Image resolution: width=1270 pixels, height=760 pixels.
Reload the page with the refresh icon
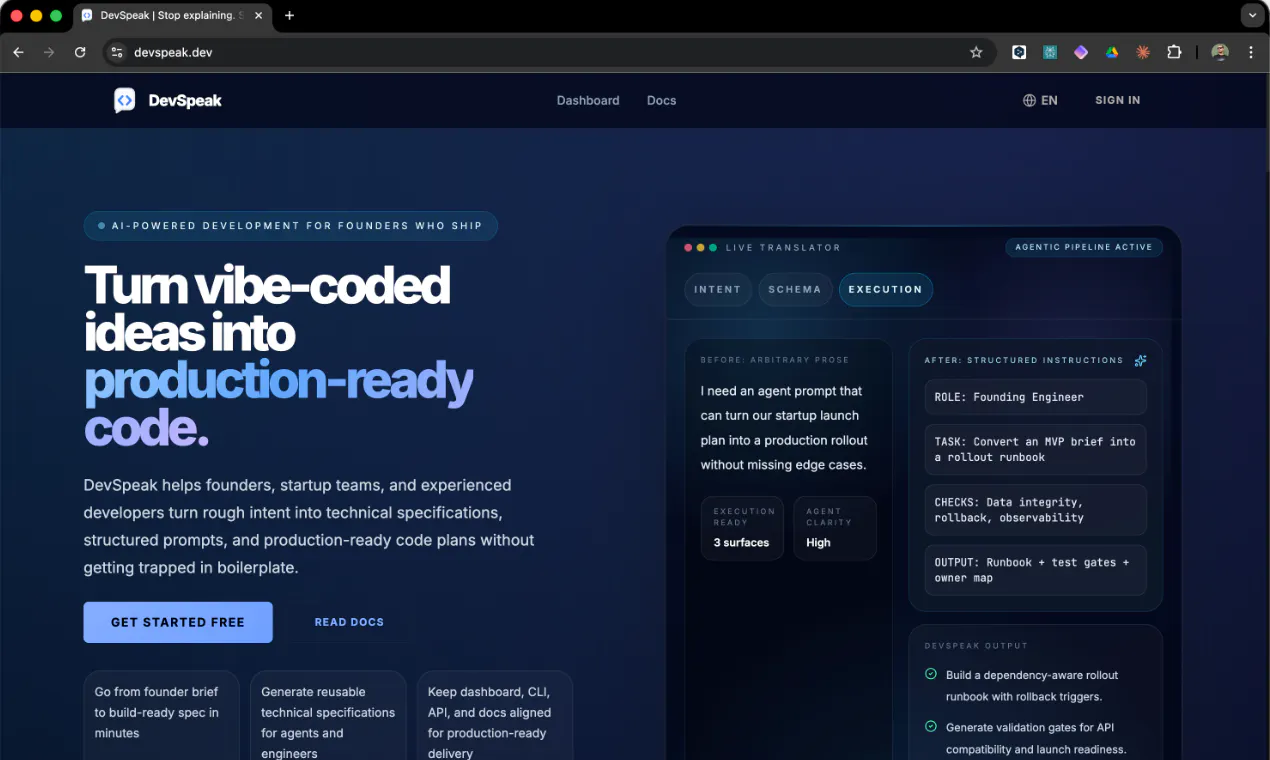(x=80, y=52)
